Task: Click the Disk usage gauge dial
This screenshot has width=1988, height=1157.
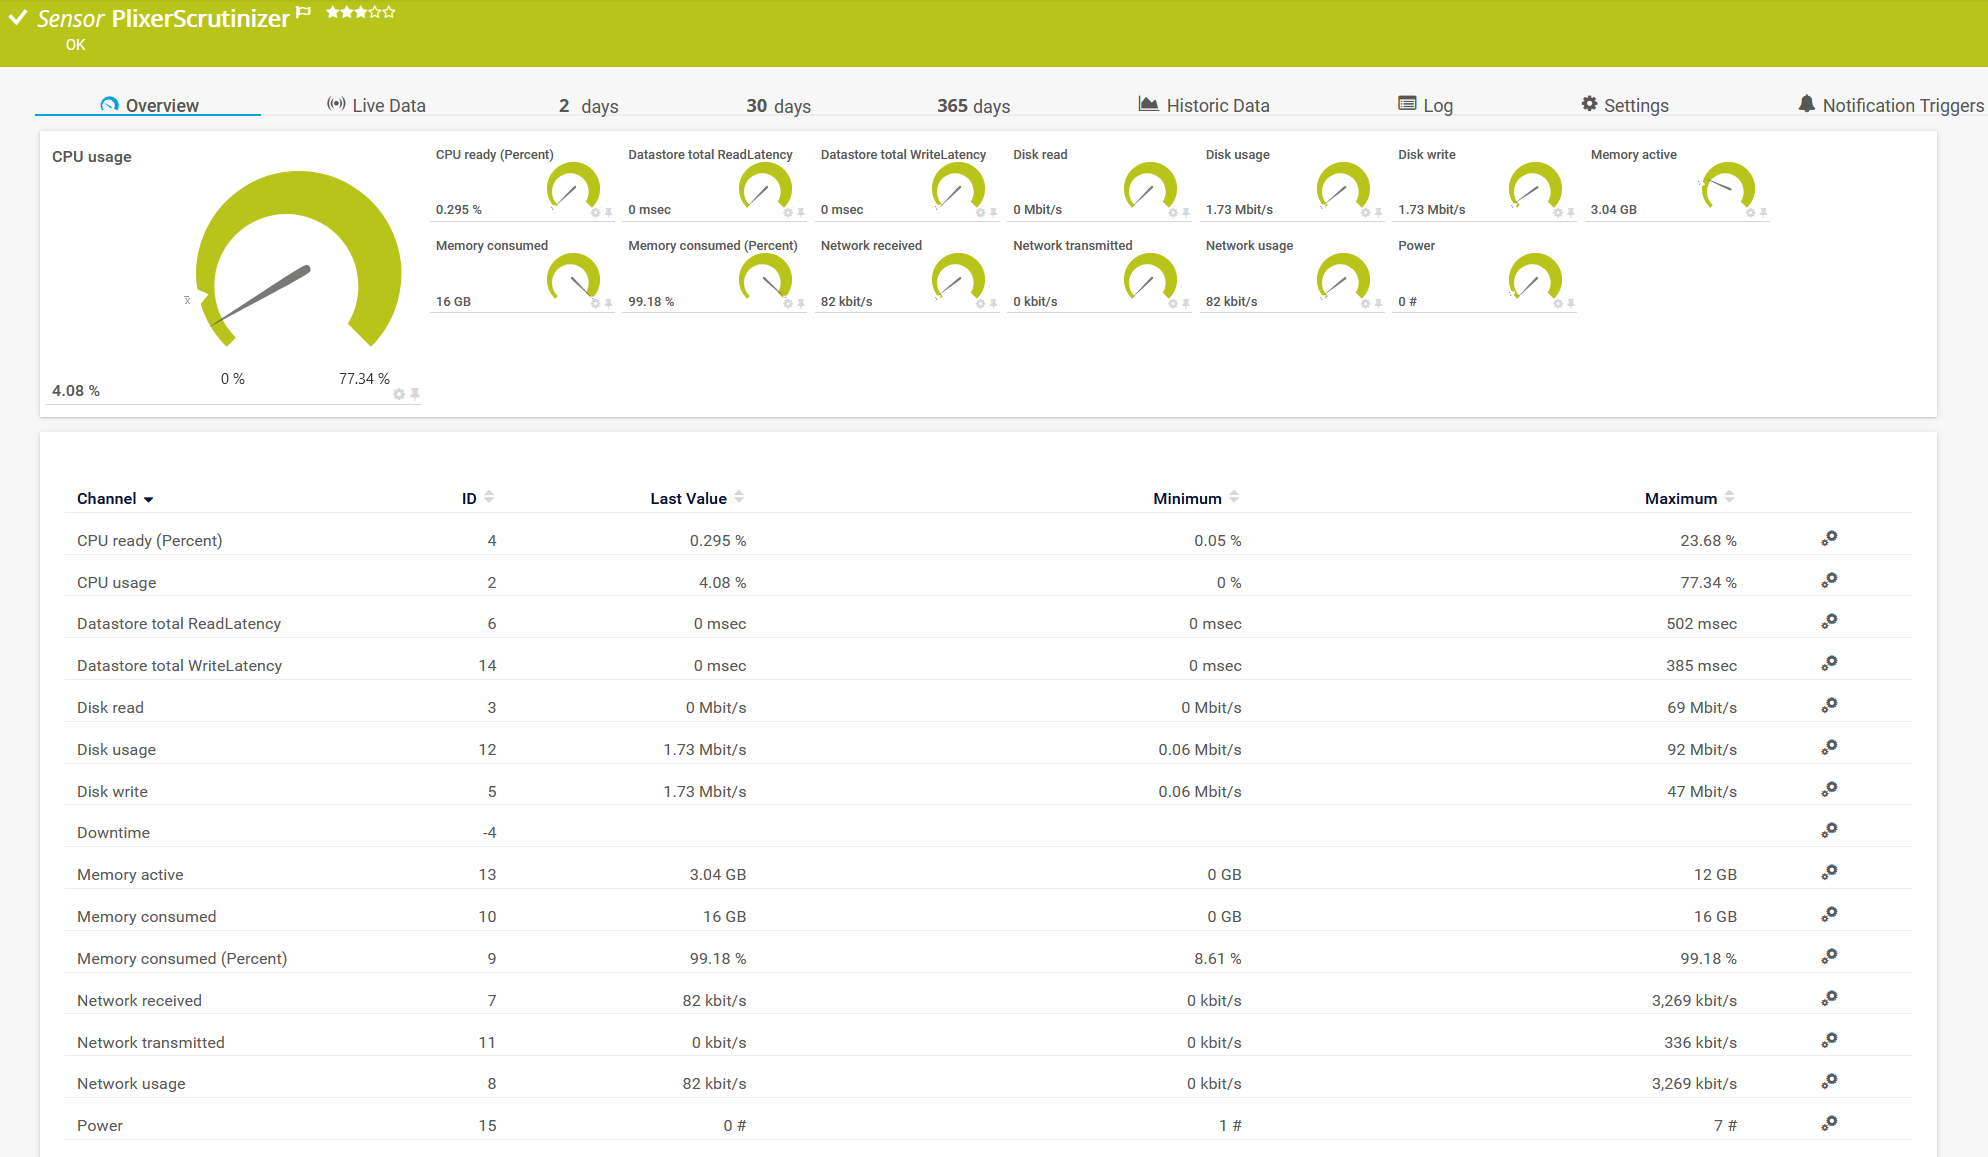Action: 1342,187
